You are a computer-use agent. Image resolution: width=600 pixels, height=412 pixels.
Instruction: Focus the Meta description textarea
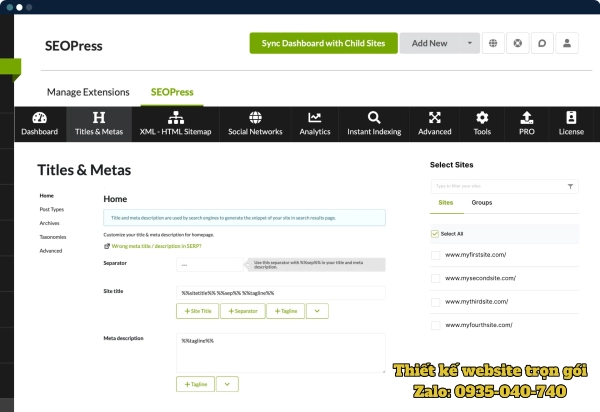(x=280, y=353)
